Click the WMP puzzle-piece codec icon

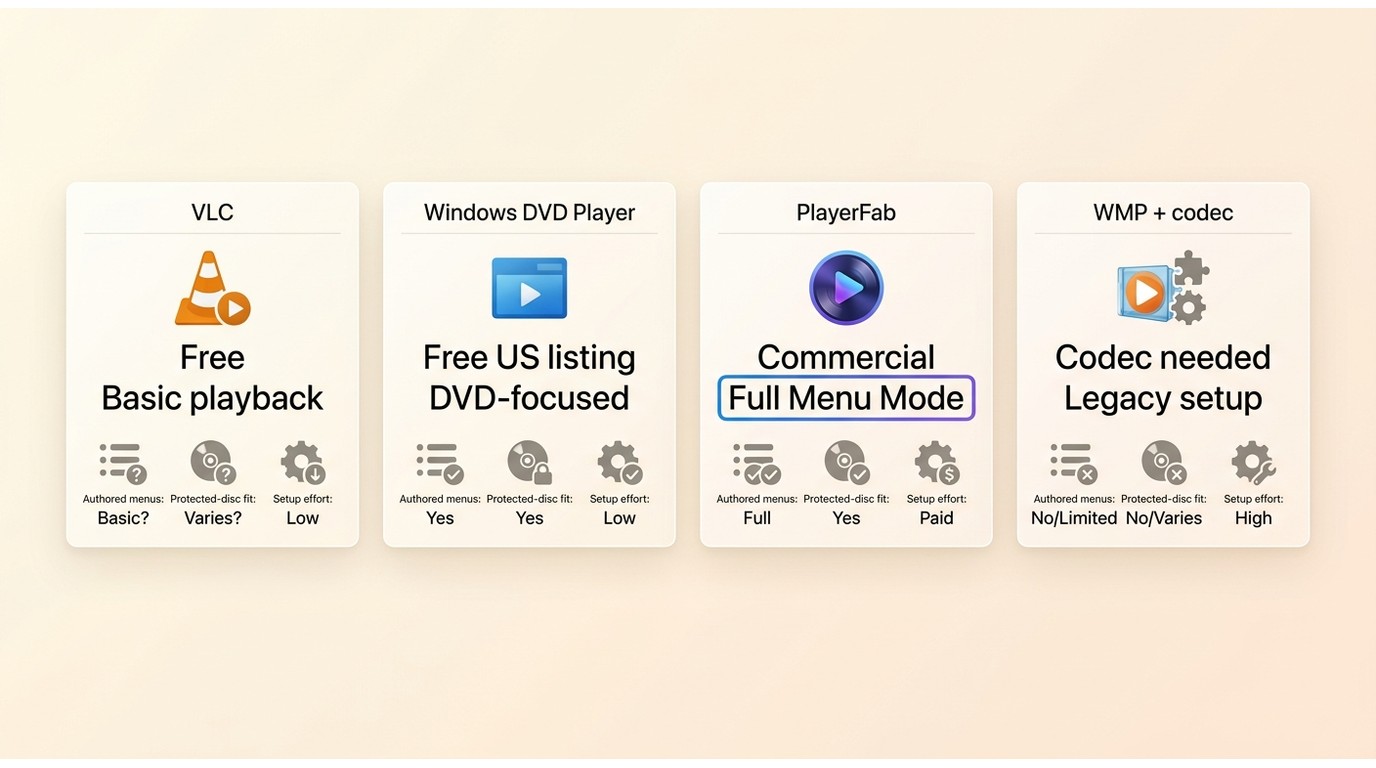[x=1163, y=288]
